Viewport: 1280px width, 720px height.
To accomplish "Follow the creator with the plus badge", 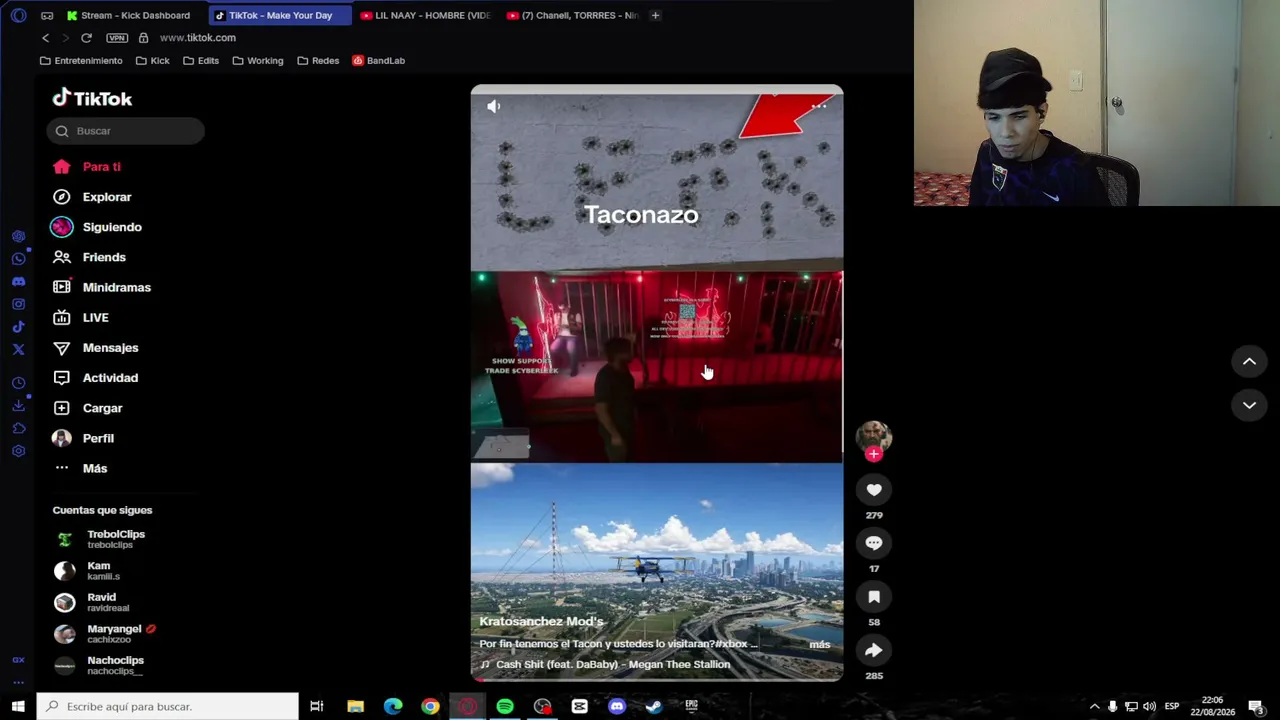I will 874,454.
